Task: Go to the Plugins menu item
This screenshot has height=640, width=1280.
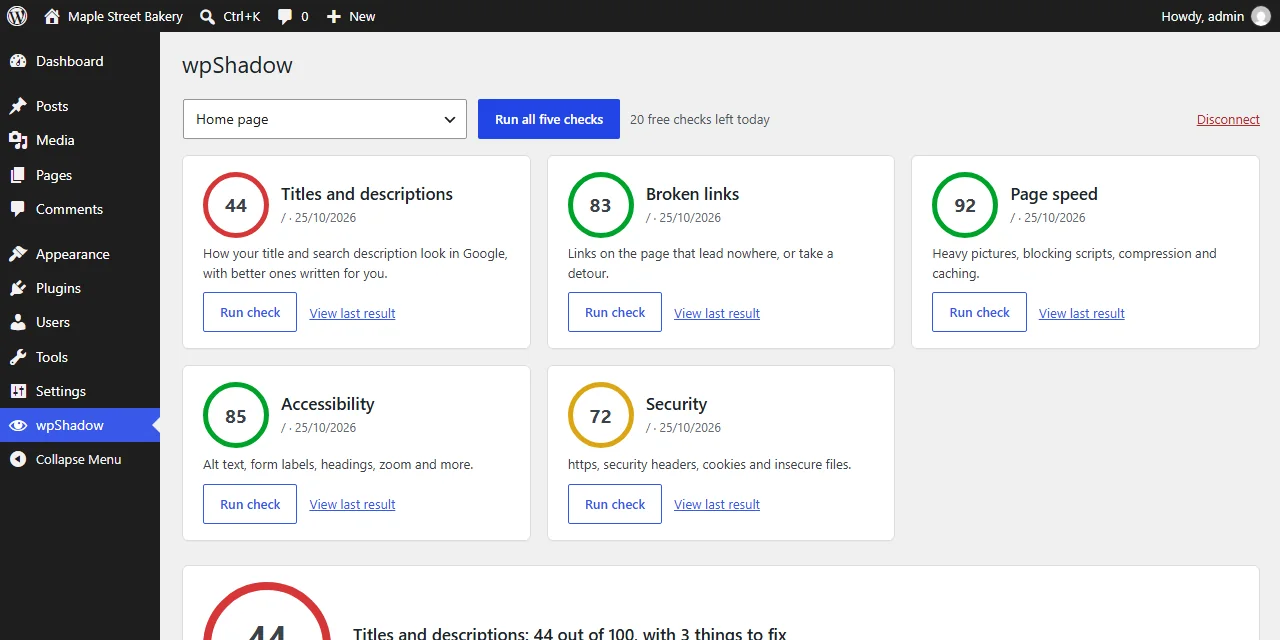Action: pos(80,288)
